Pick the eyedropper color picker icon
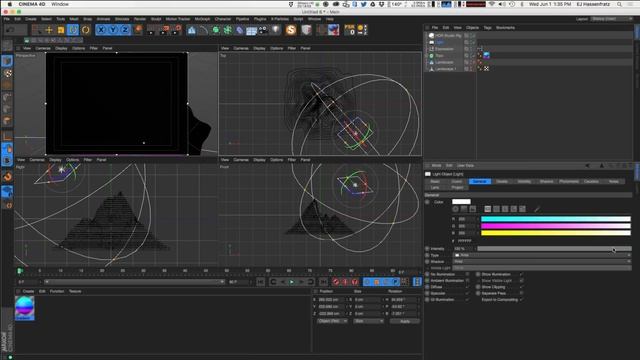This screenshot has width=640, height=360. click(537, 209)
